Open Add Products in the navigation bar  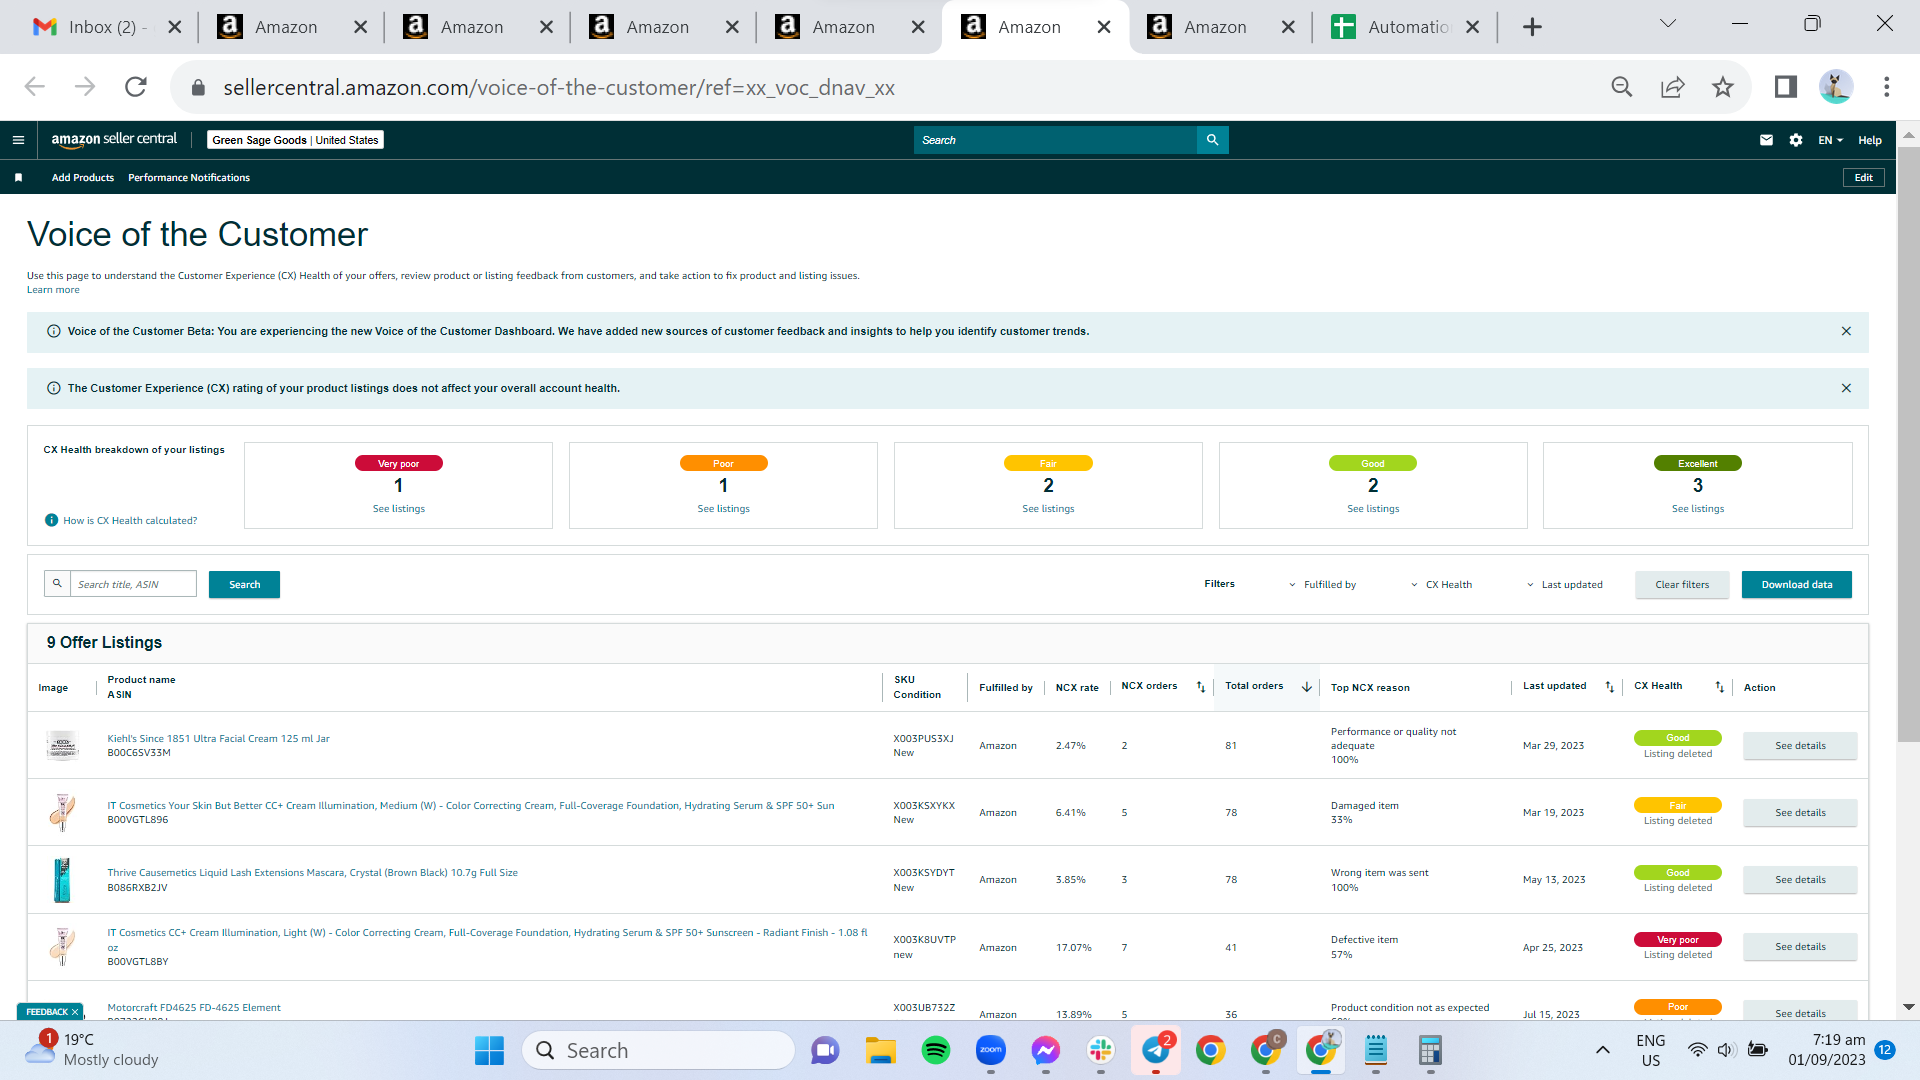point(83,178)
